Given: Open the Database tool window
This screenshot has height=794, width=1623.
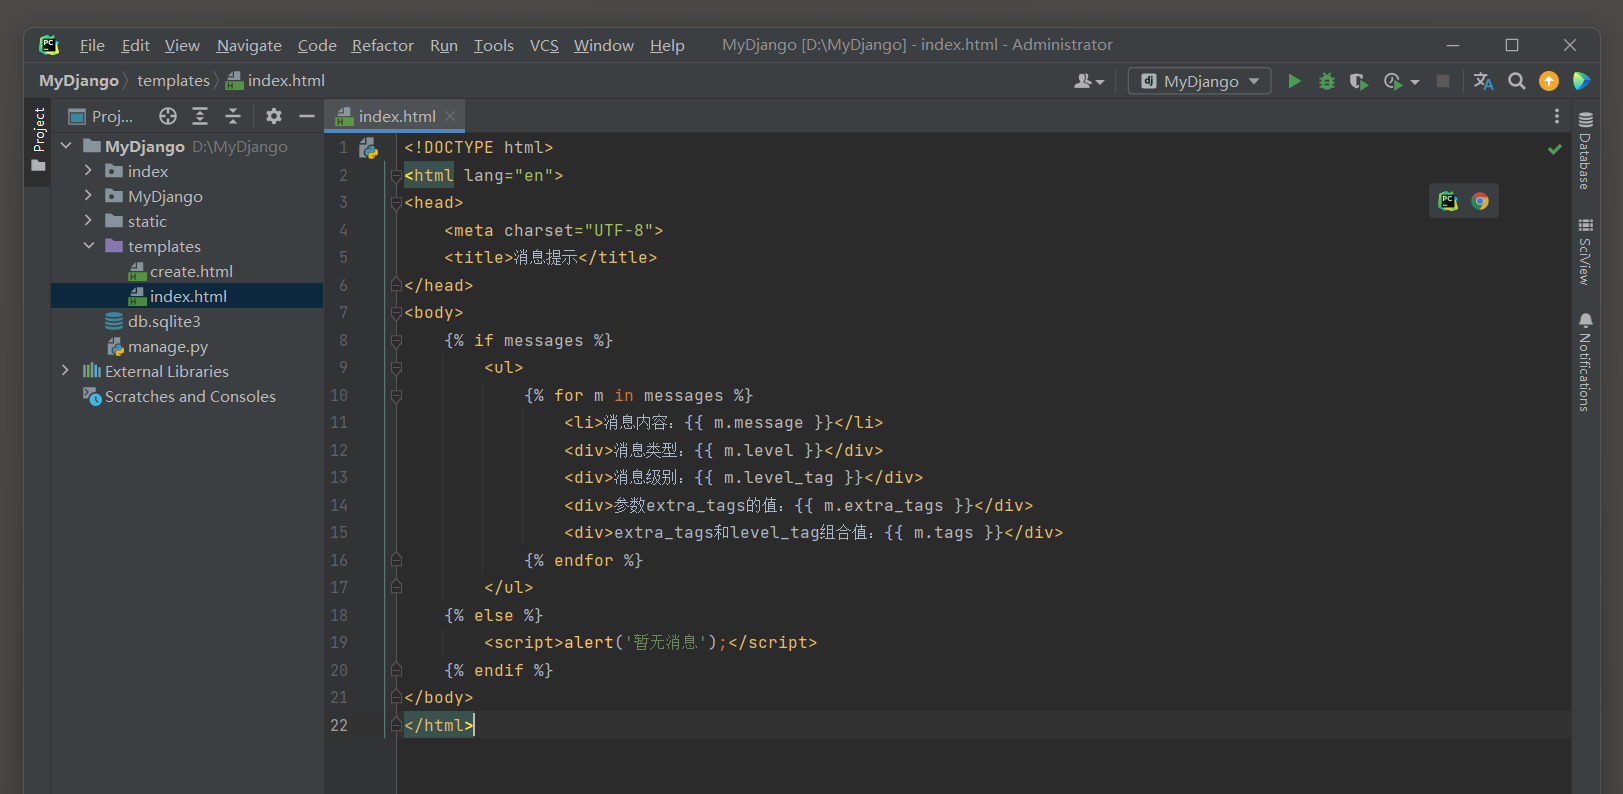Looking at the screenshot, I should (1585, 151).
